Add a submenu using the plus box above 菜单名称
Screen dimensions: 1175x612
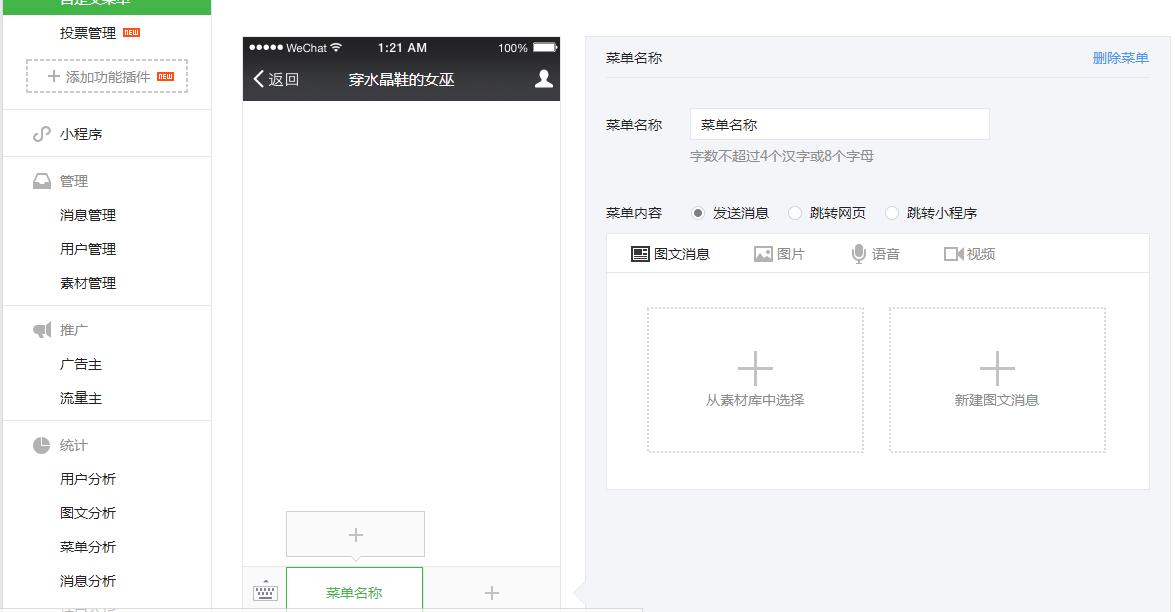(x=355, y=534)
